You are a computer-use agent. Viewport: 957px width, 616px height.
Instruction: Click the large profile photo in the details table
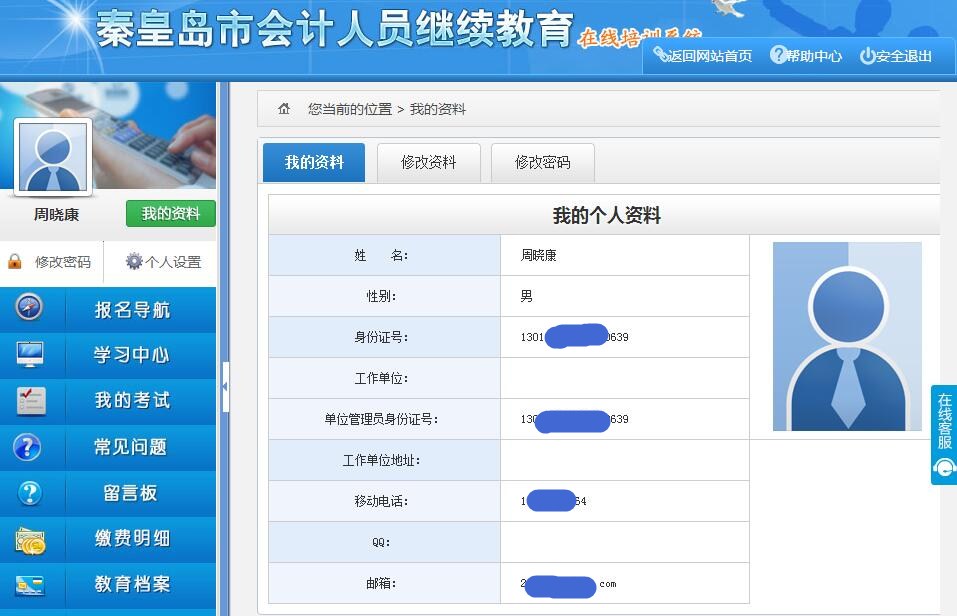pyautogui.click(x=847, y=336)
